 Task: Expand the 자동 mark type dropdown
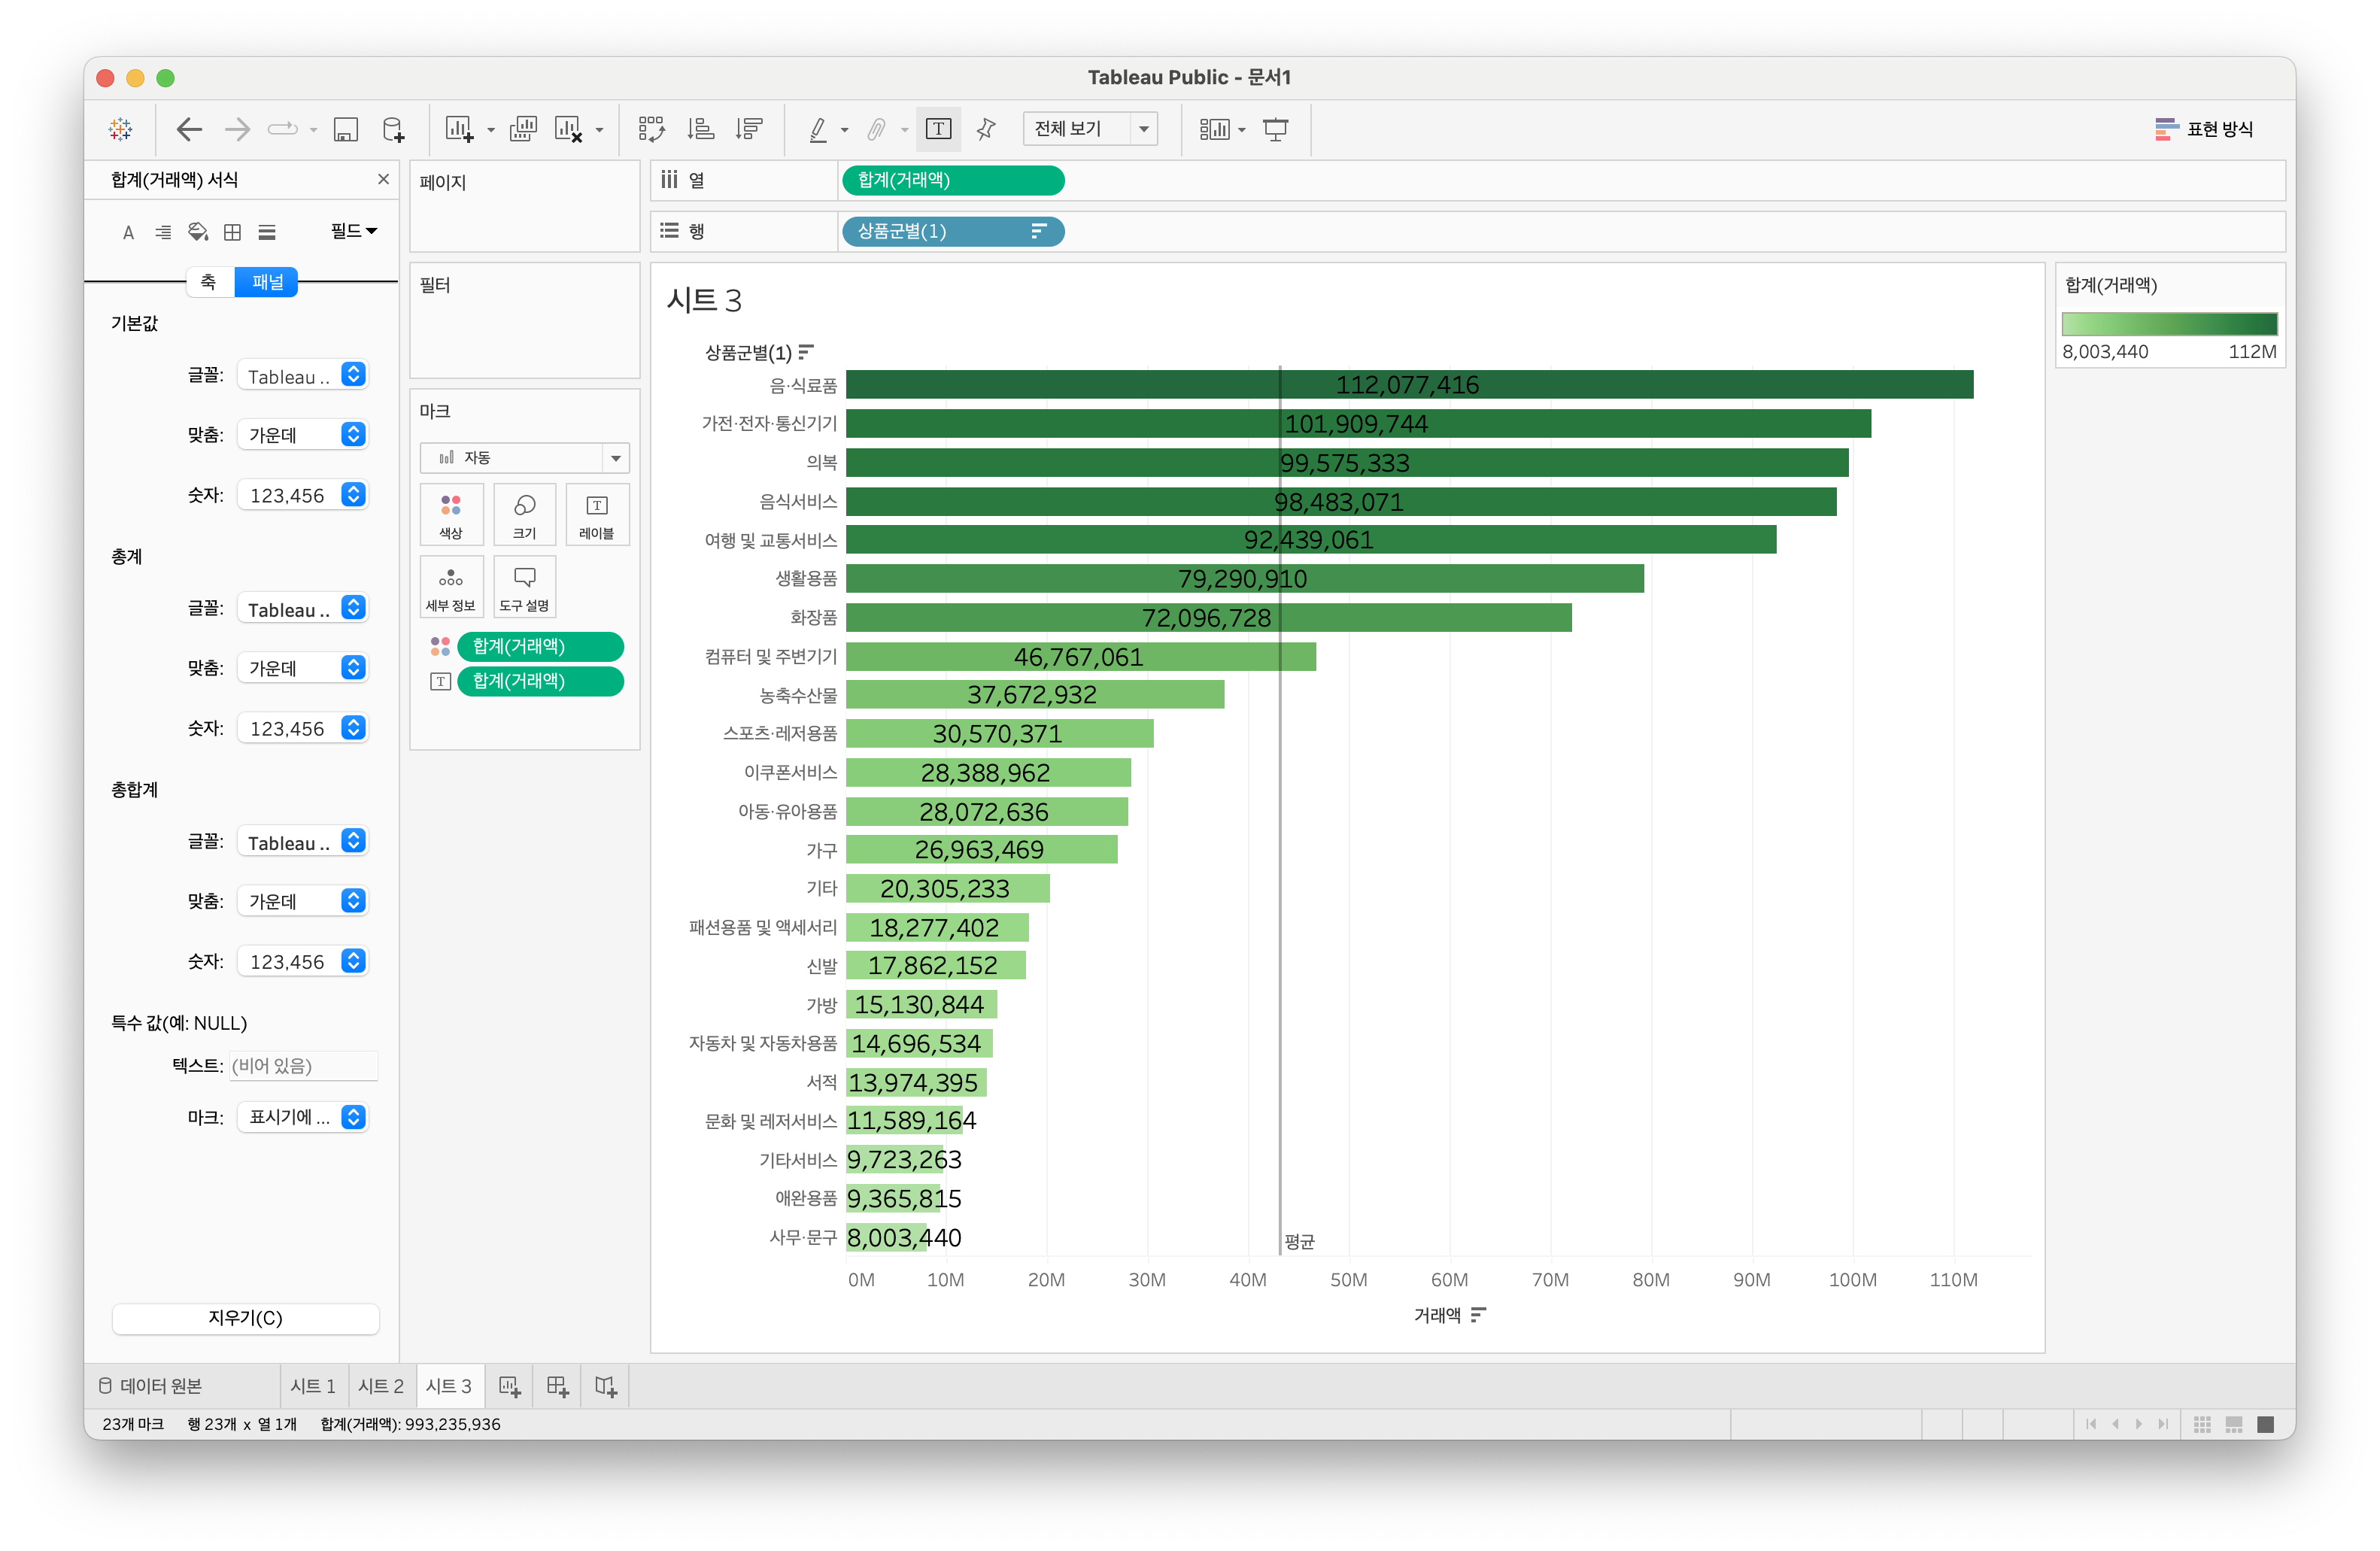tap(524, 458)
